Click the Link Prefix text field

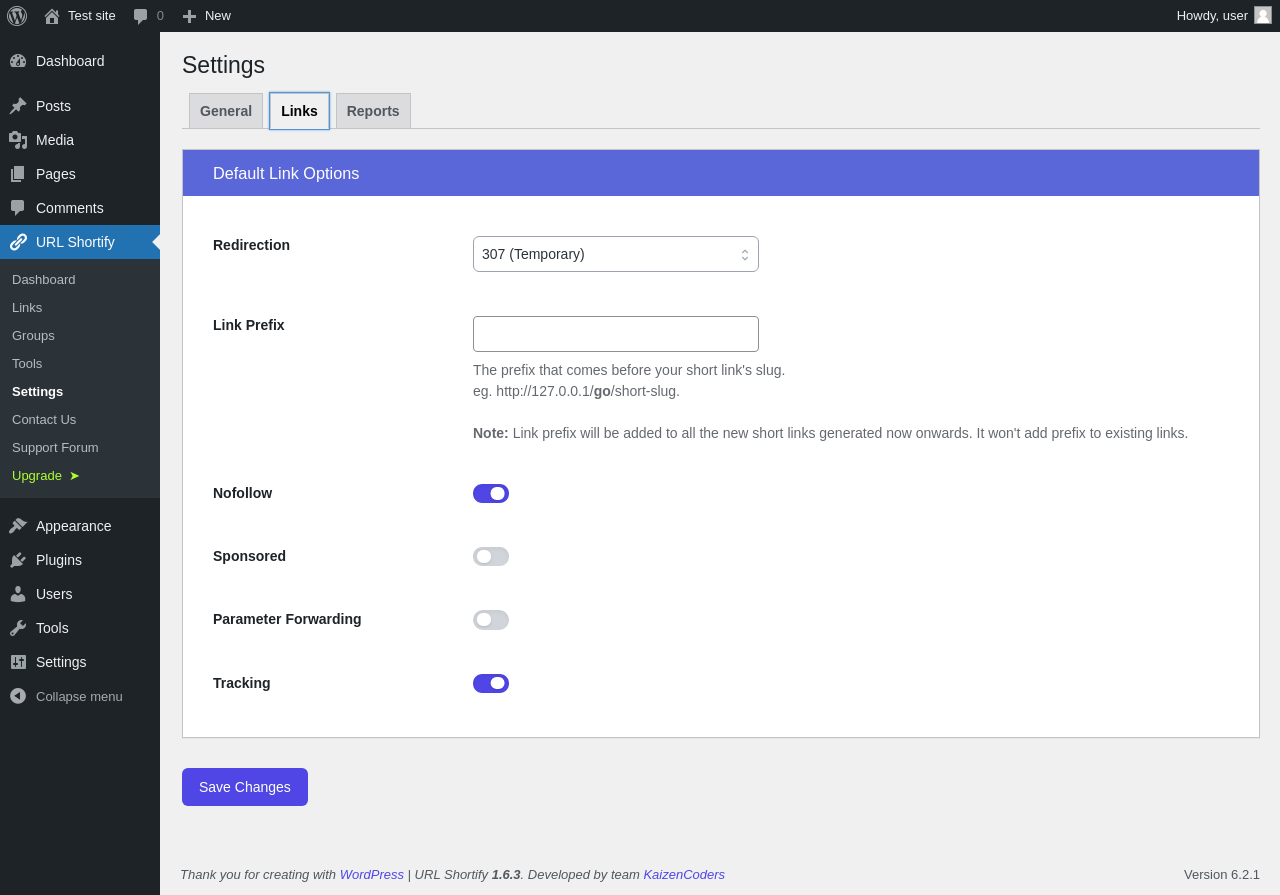615,334
